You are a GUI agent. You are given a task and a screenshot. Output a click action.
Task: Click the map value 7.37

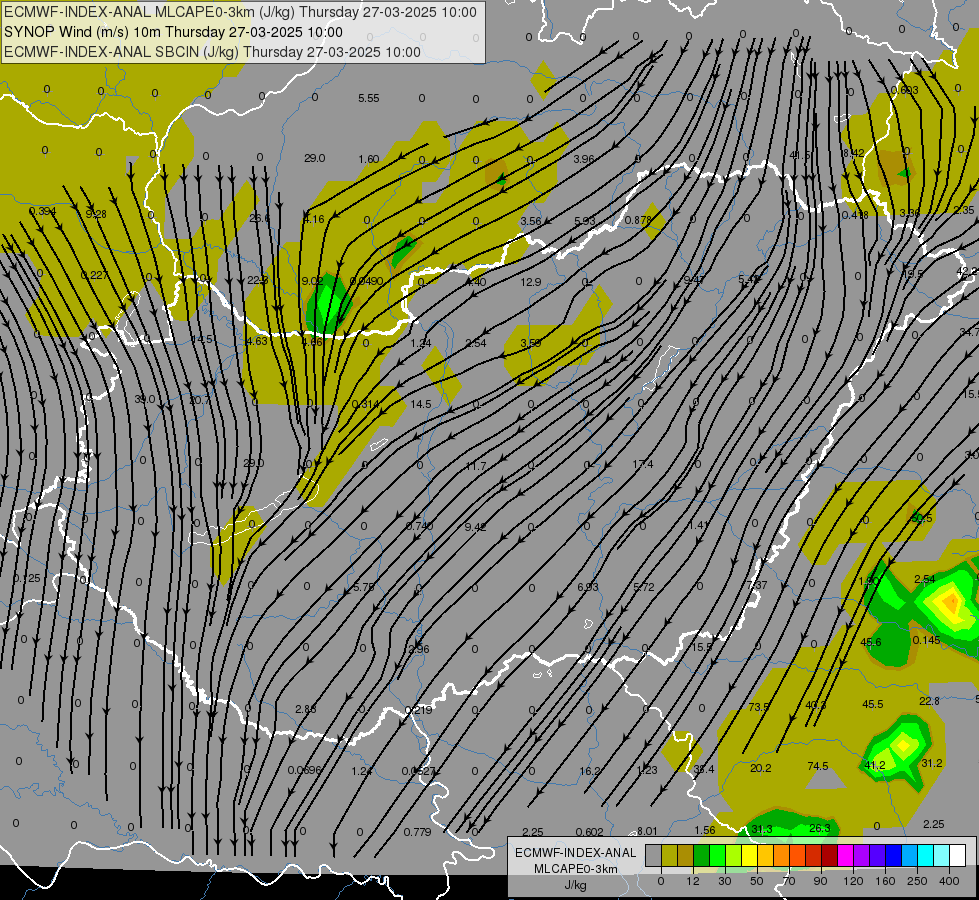tap(757, 585)
